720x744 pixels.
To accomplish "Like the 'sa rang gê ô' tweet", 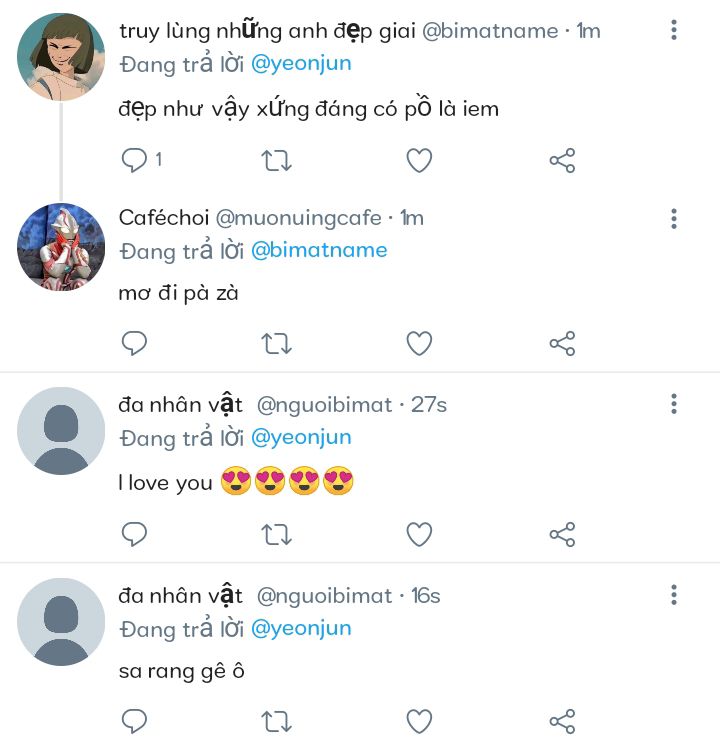I will click(x=419, y=721).
